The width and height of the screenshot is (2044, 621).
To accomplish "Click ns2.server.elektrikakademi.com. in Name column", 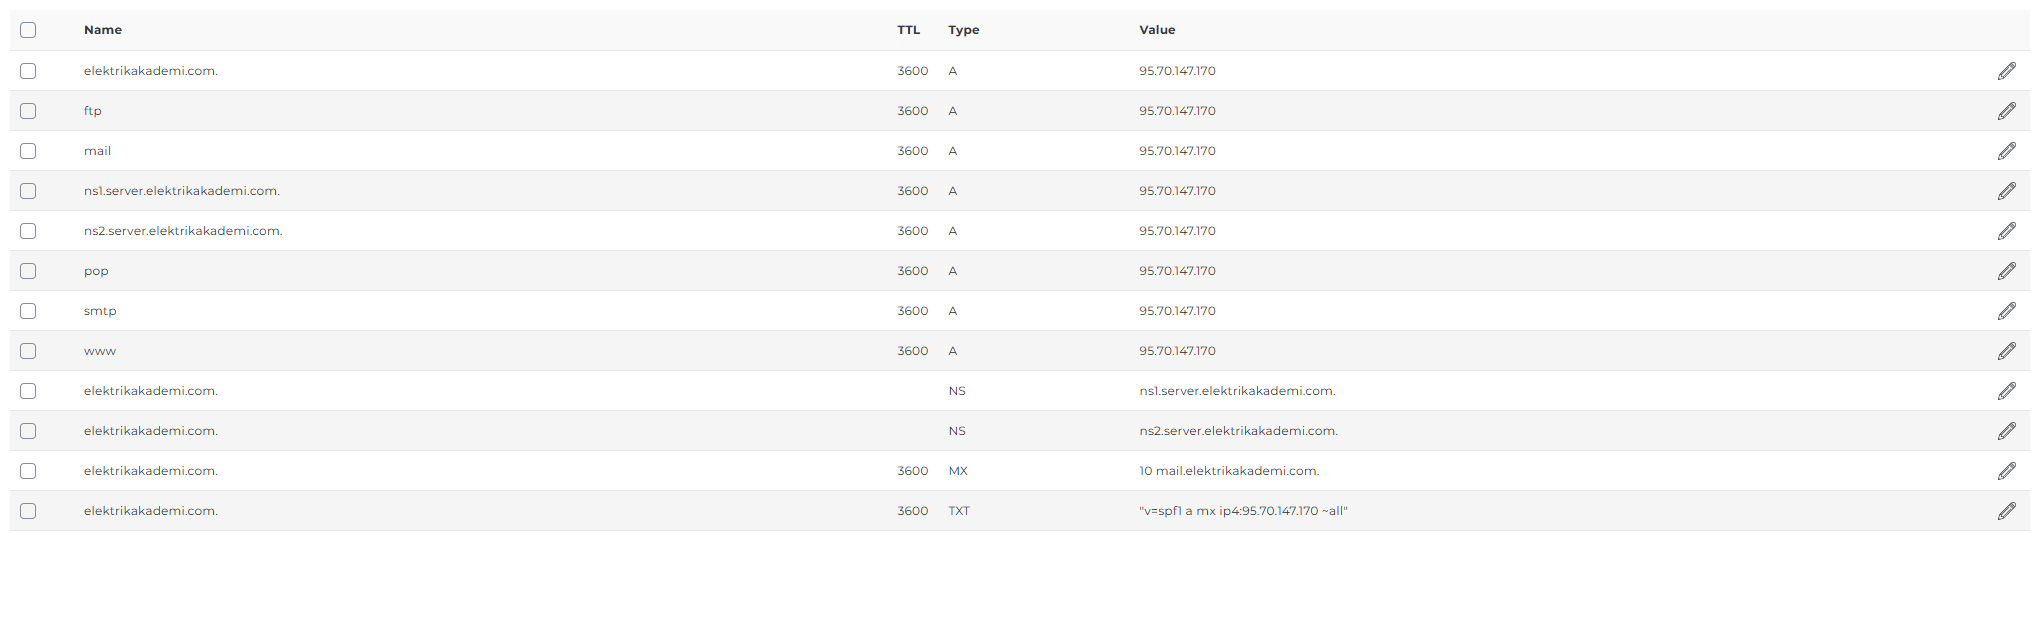I will click(x=183, y=231).
